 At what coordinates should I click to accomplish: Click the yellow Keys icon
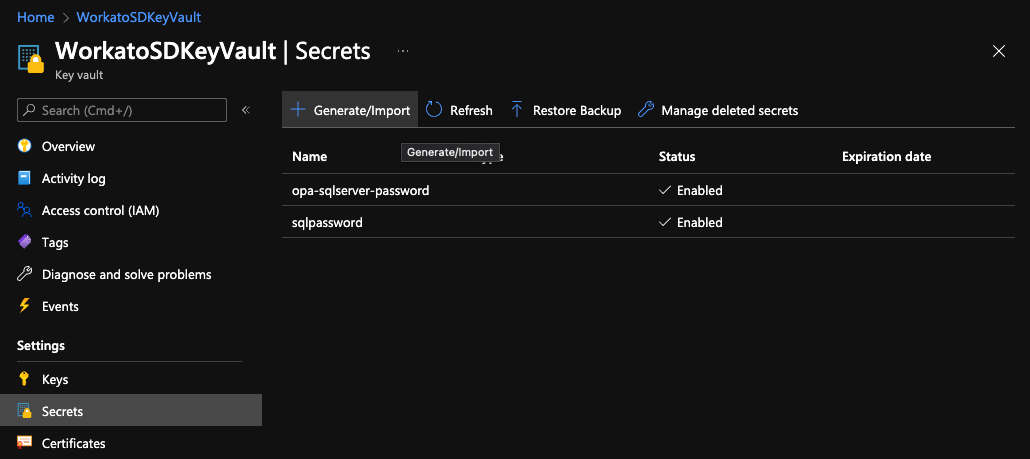point(24,379)
